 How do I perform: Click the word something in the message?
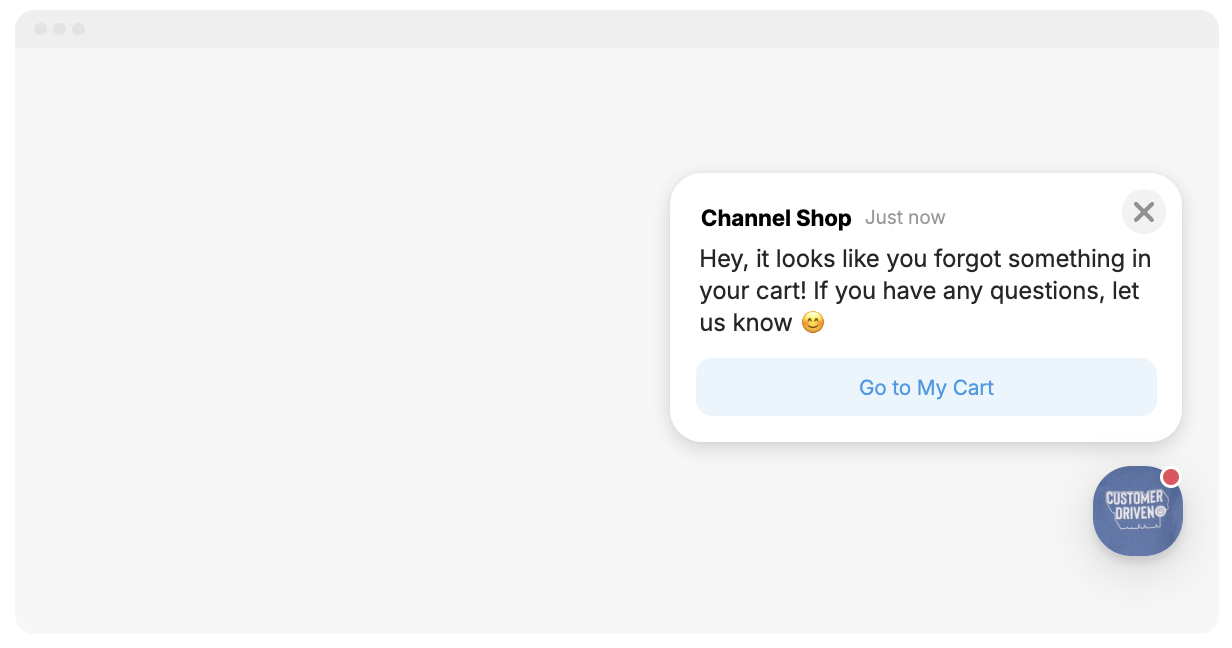click(1066, 259)
